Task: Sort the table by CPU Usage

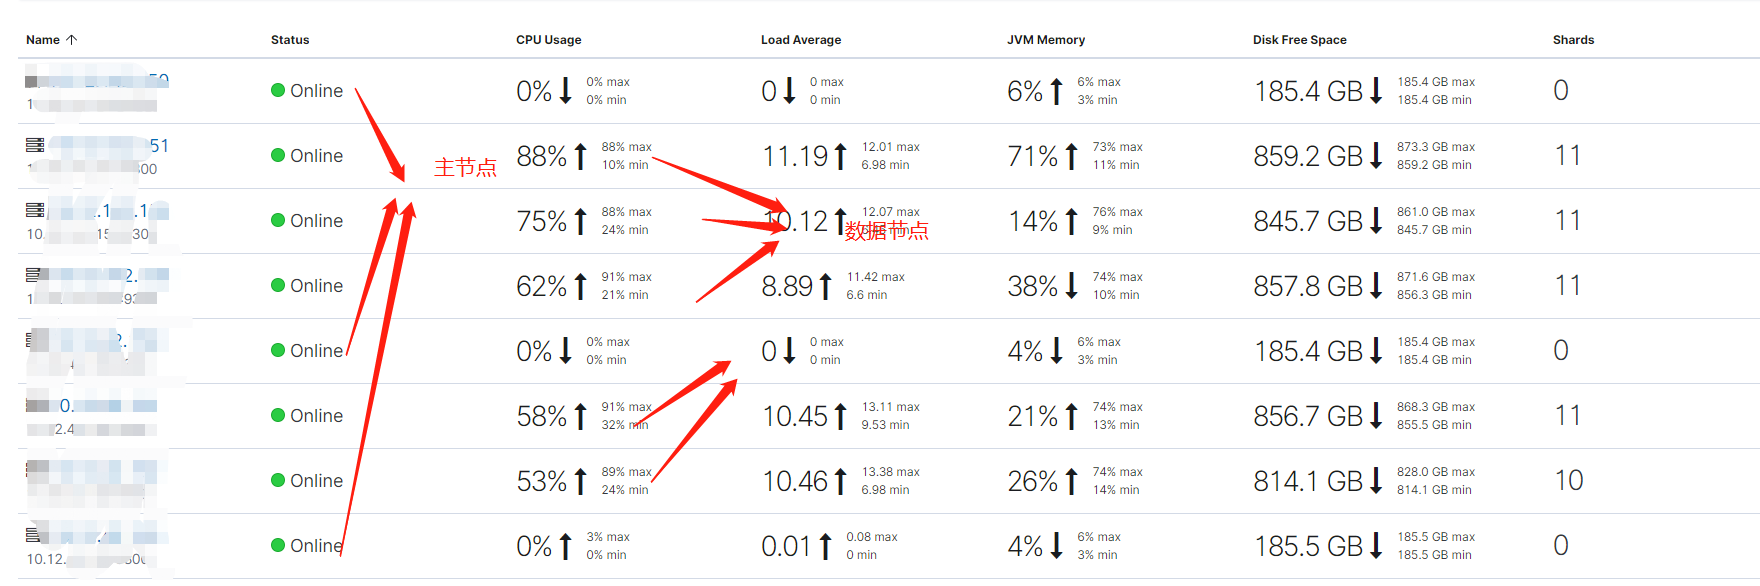Action: tap(548, 40)
